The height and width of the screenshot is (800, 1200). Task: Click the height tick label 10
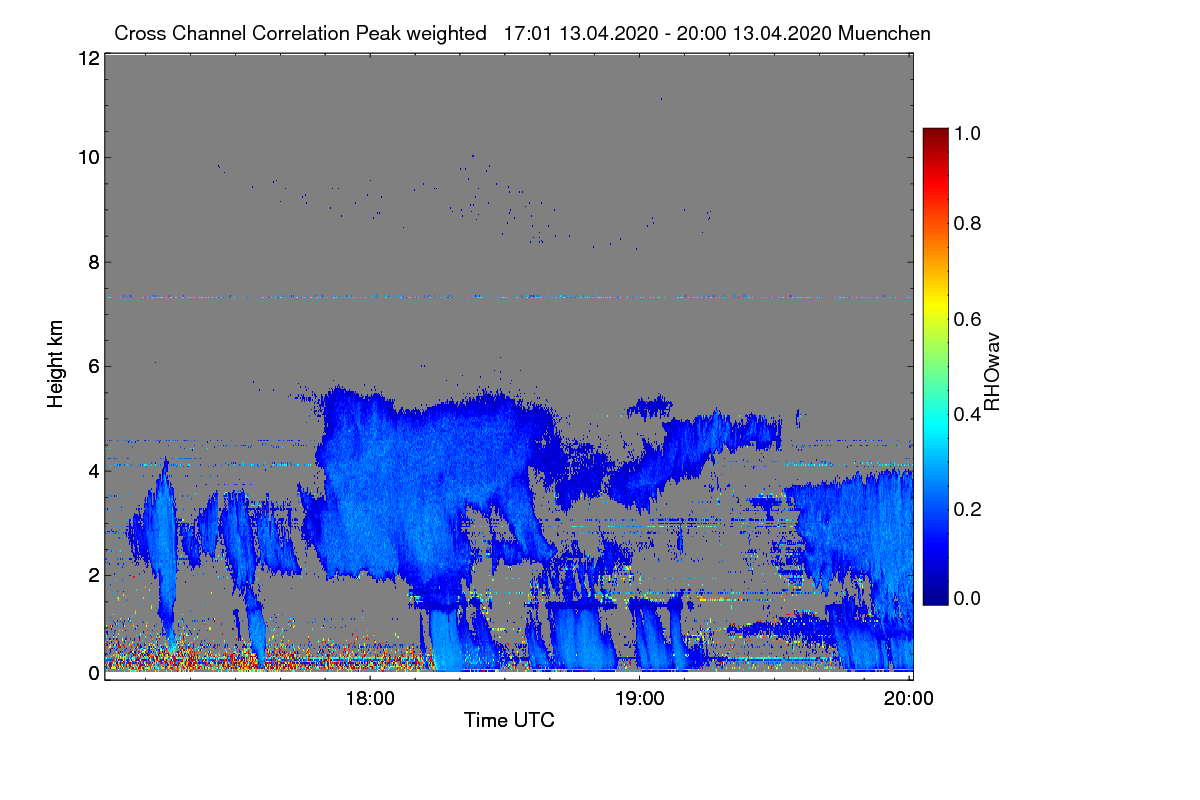[88, 157]
